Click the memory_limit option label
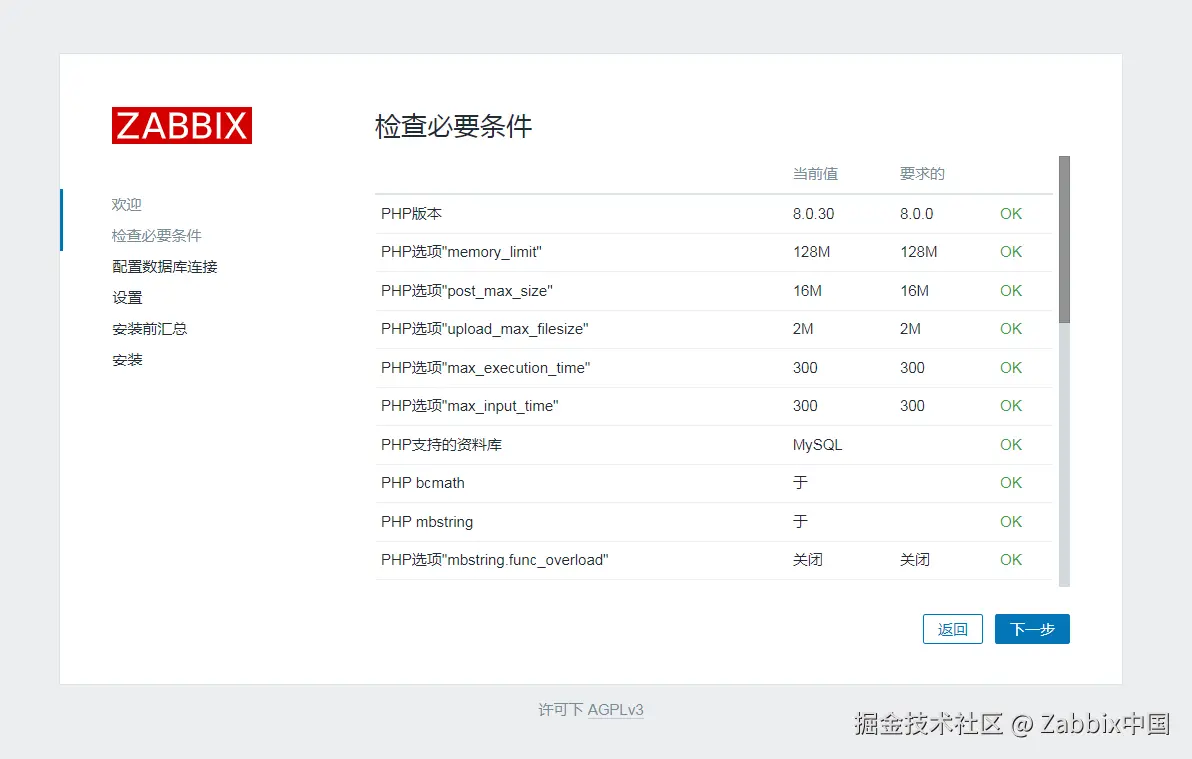Screen dimensions: 1192x759 coord(461,252)
